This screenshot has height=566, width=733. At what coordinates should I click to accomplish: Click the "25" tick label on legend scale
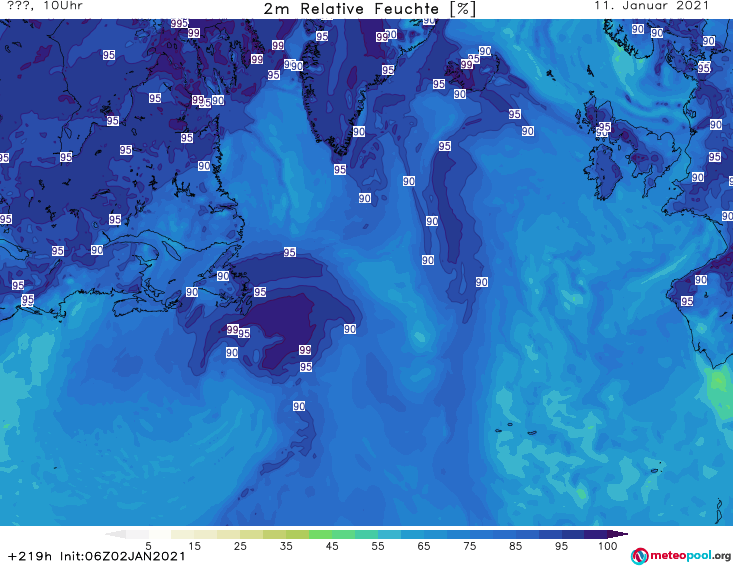[240, 545]
